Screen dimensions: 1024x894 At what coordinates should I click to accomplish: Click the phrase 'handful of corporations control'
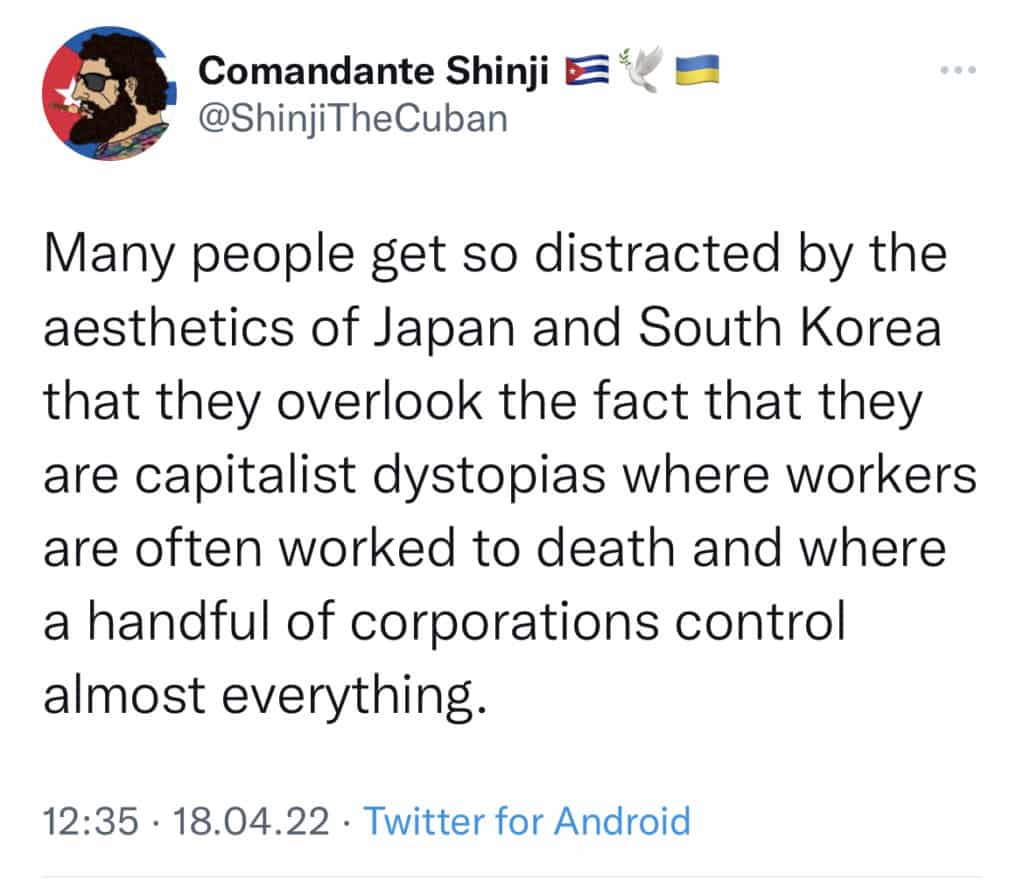[x=467, y=621]
